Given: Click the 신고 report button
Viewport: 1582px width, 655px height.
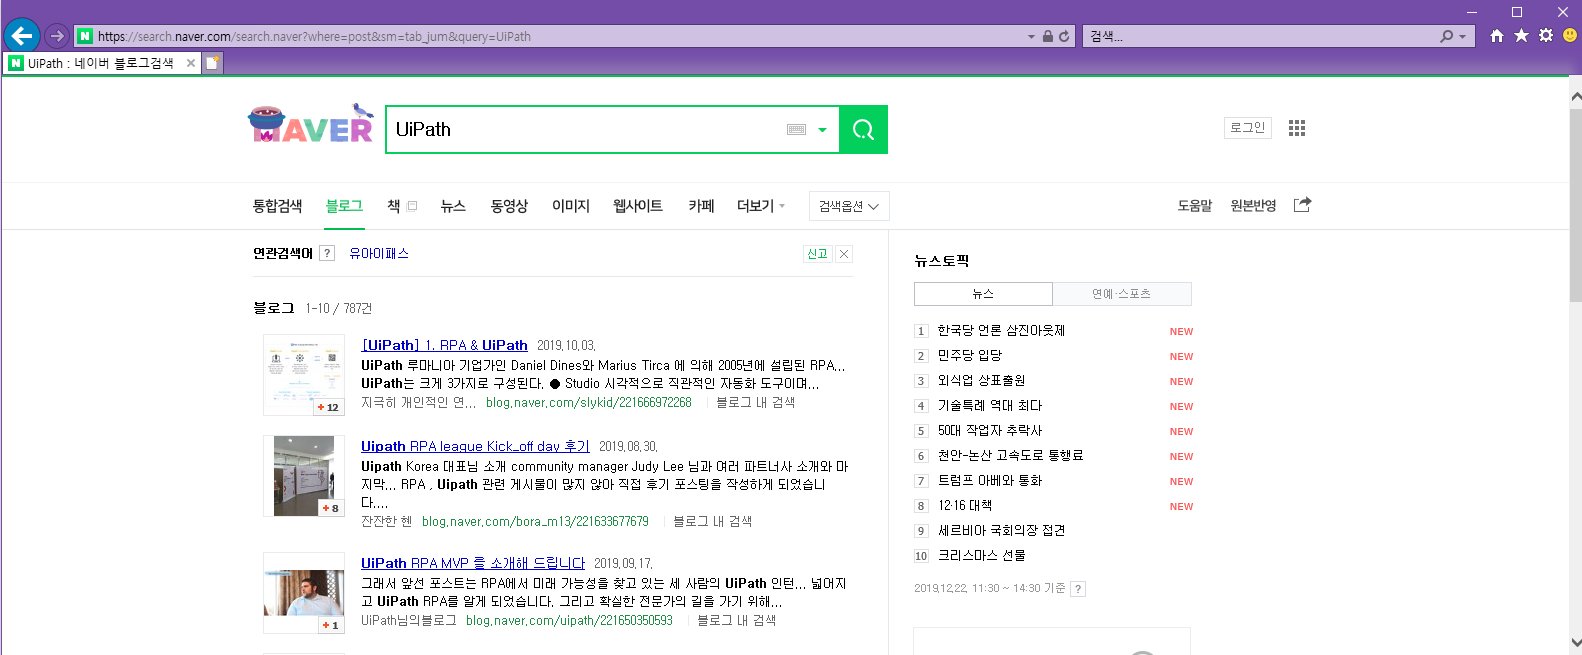Looking at the screenshot, I should coord(817,254).
